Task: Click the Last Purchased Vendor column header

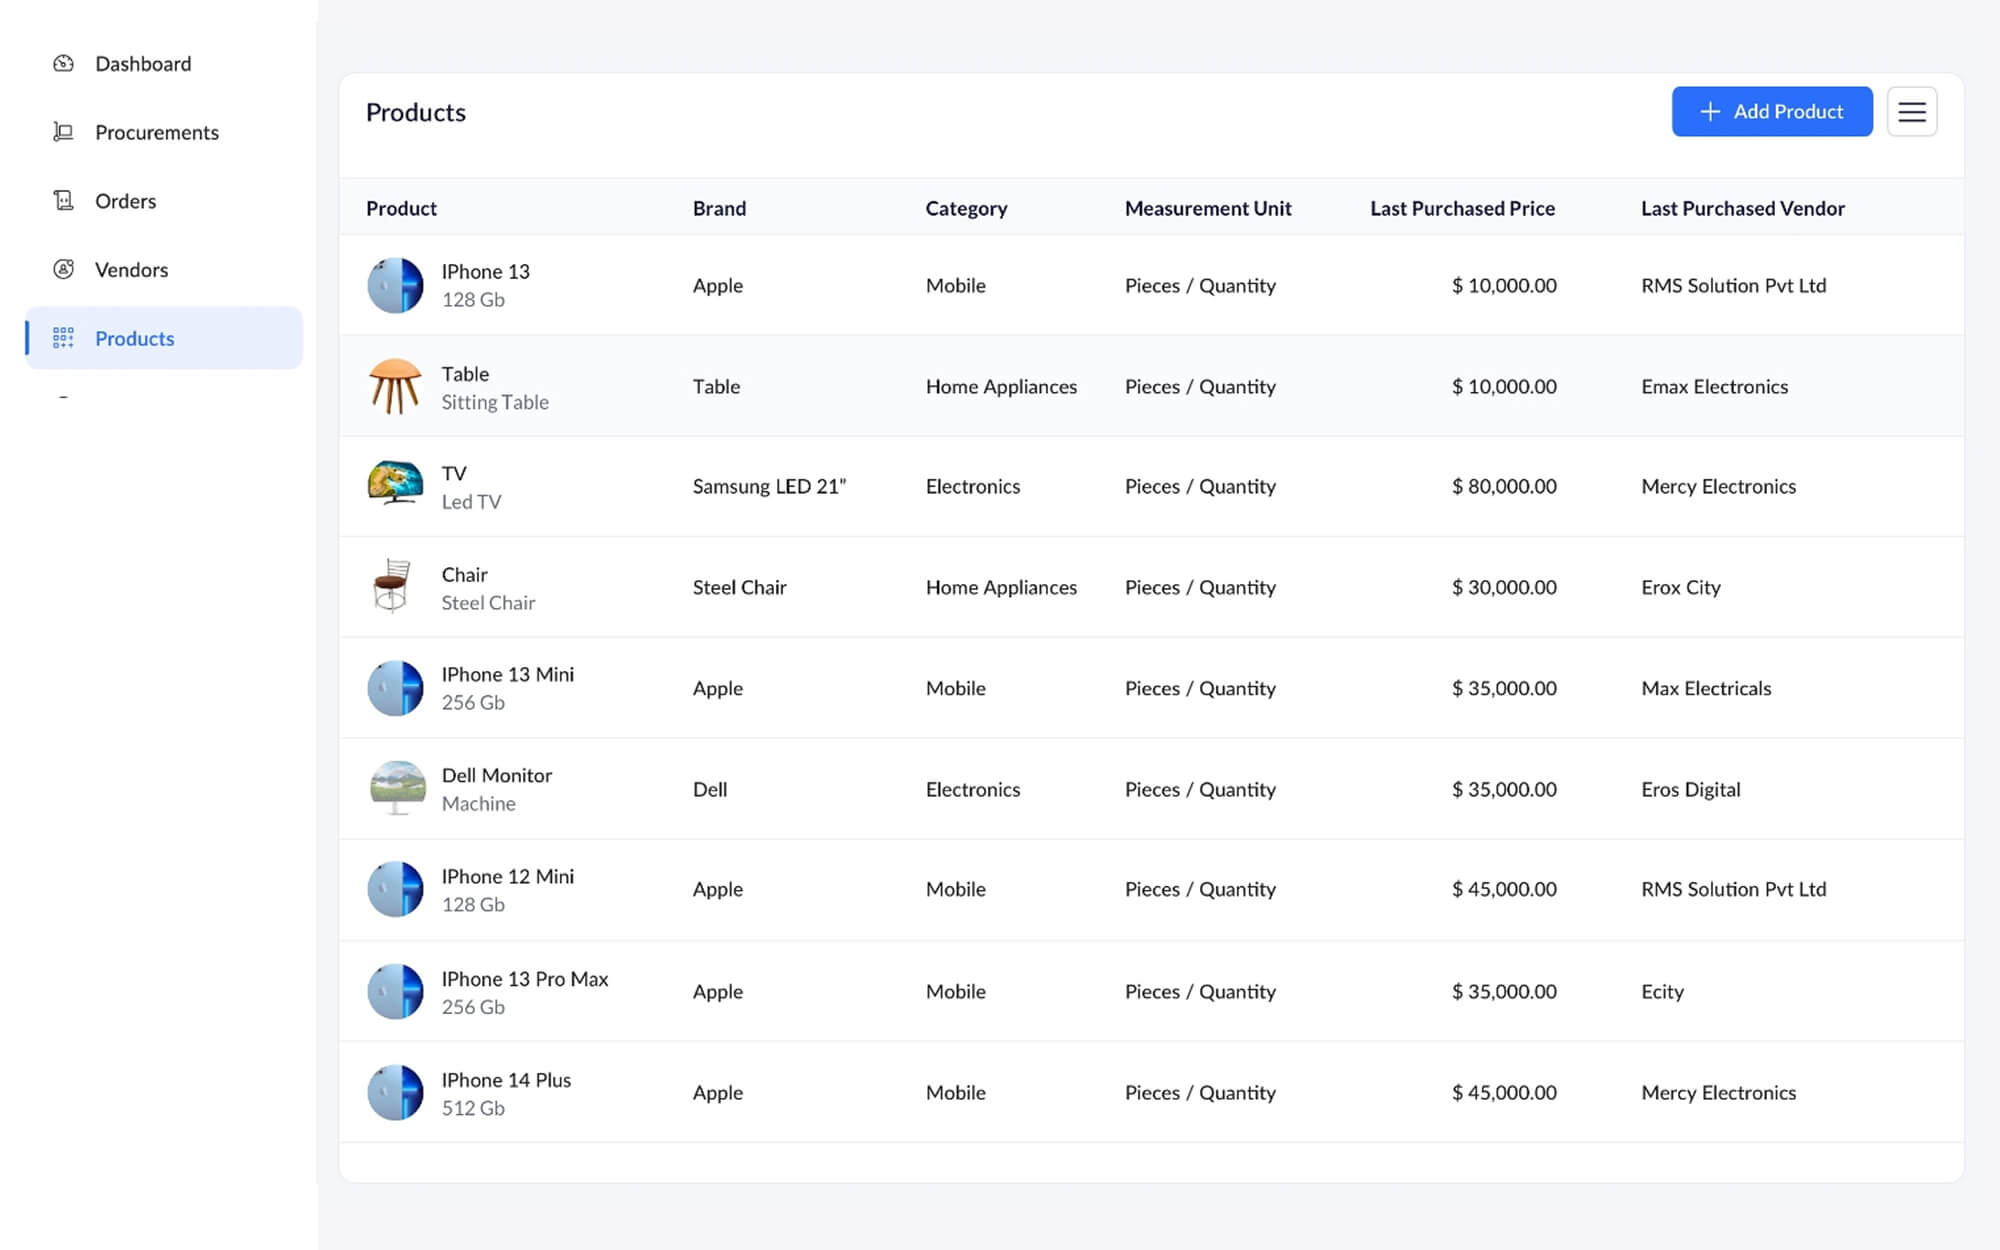Action: [1742, 208]
